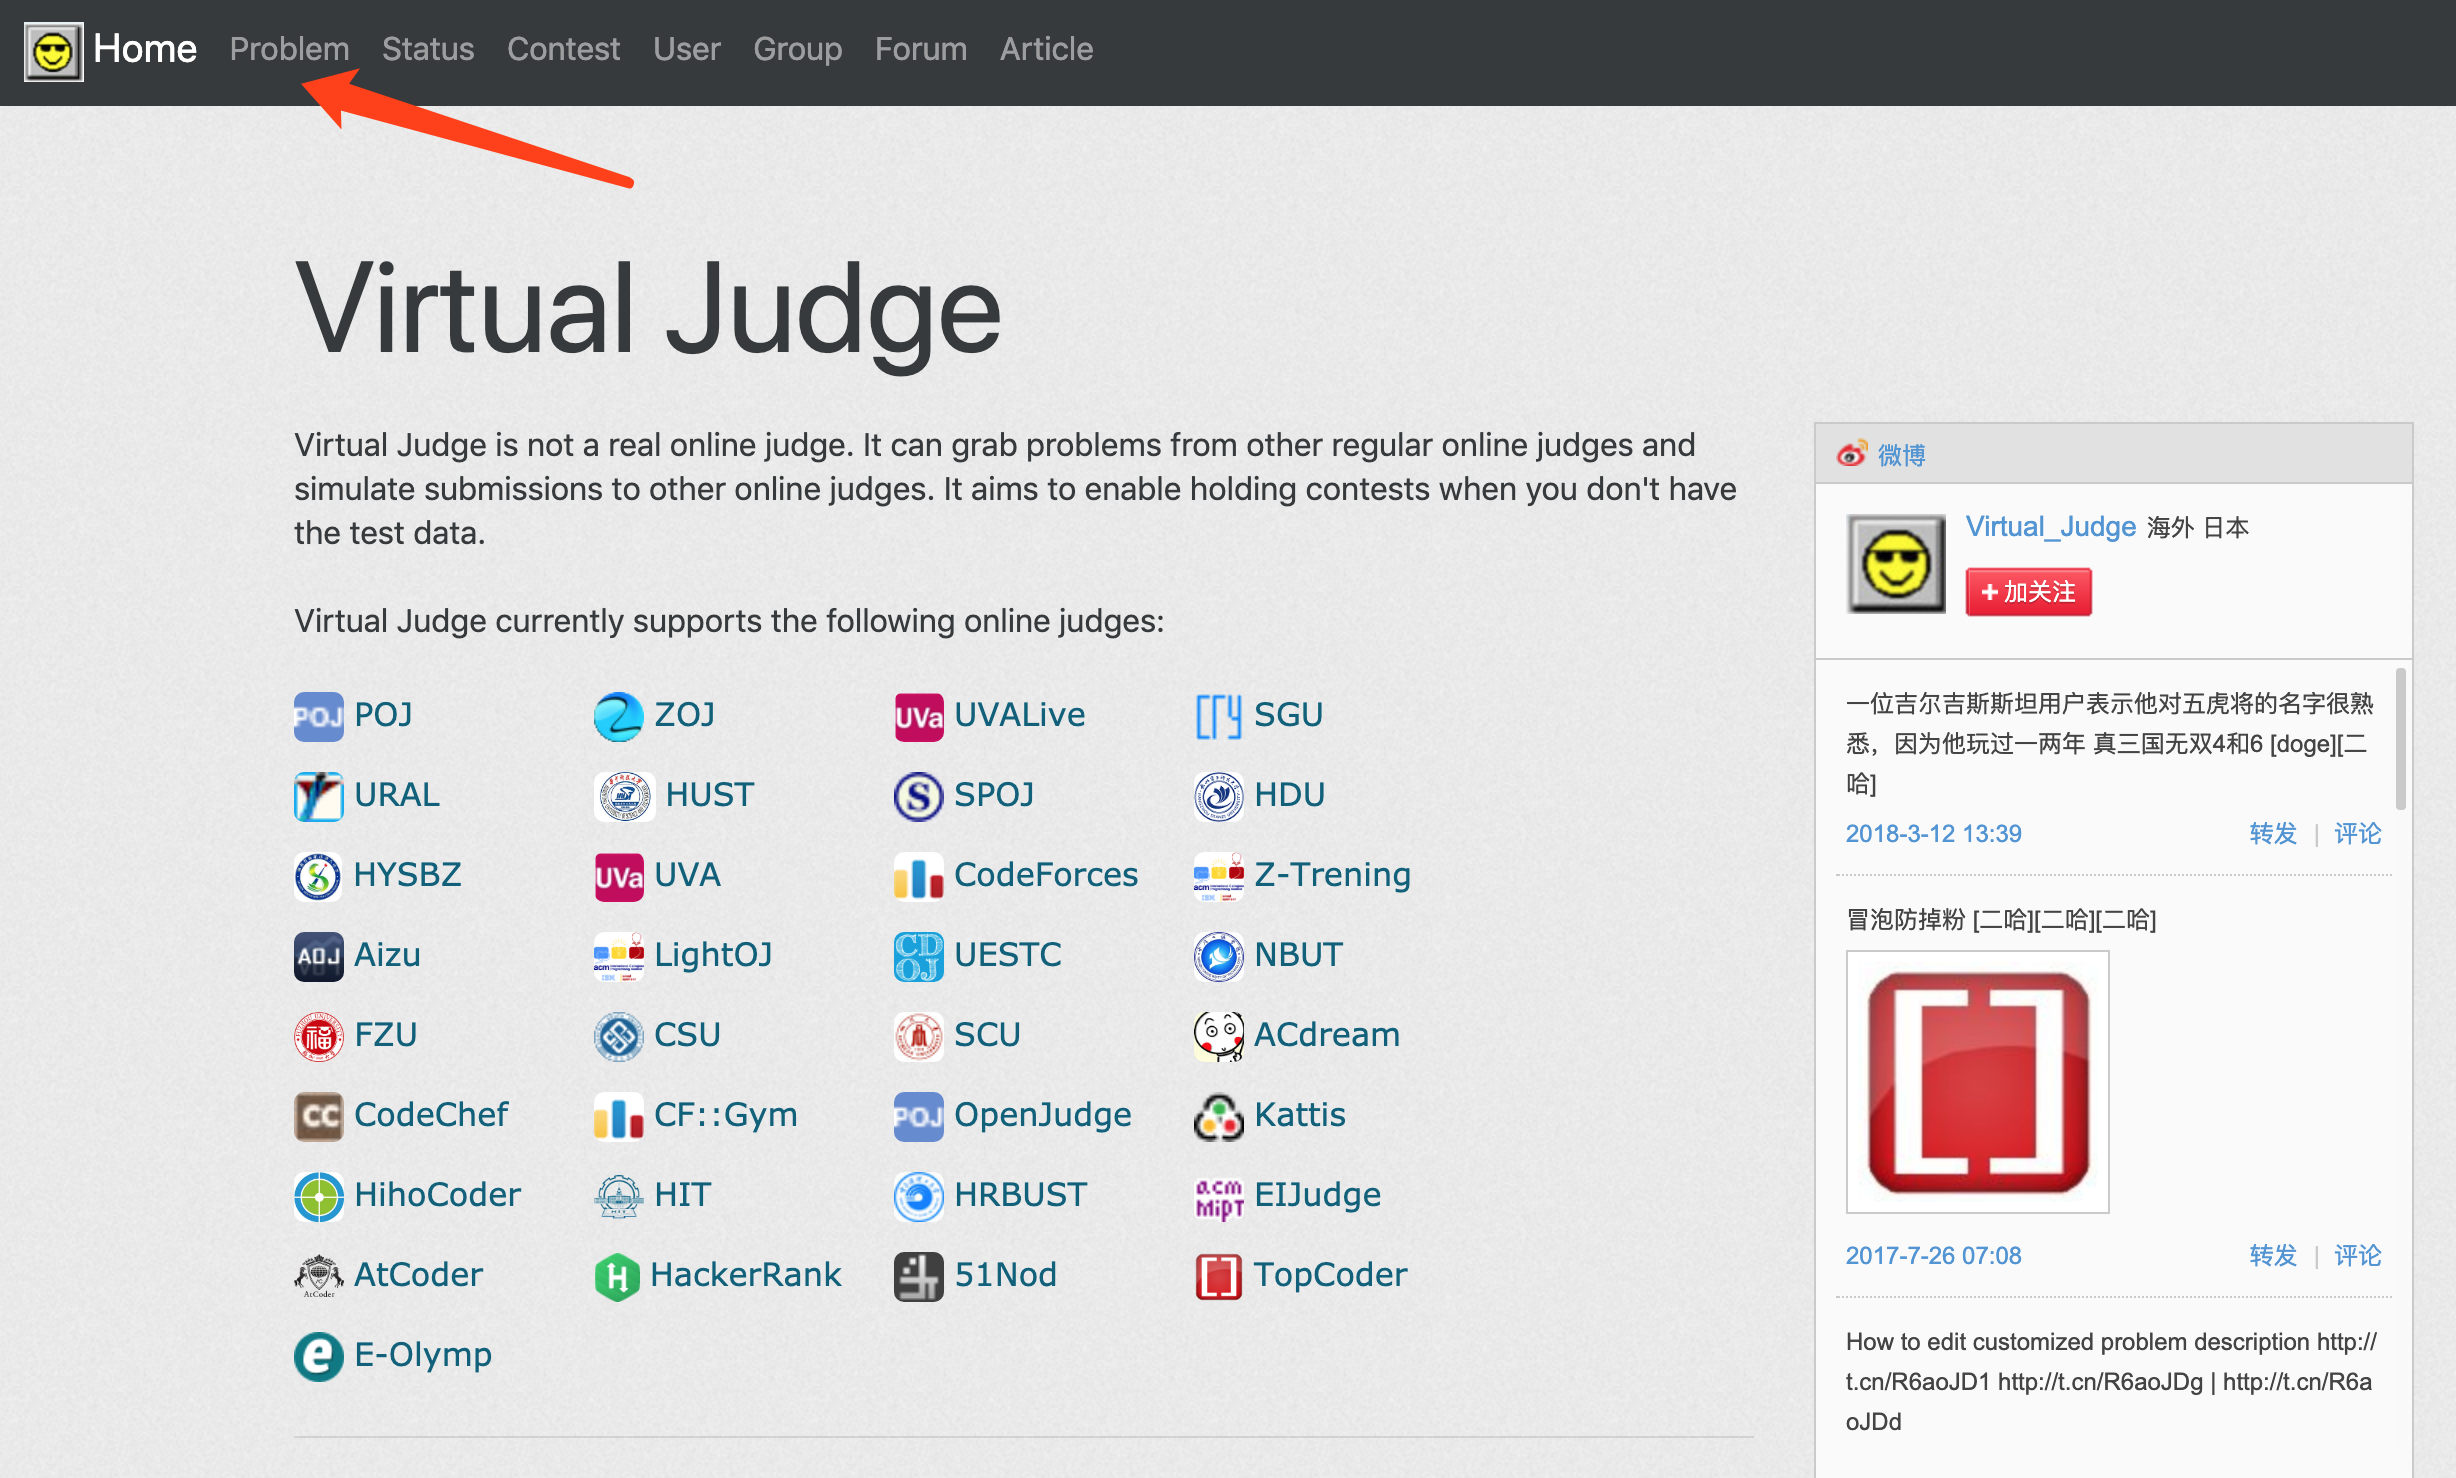Click the TopCoder judge icon
Viewport: 2456px width, 1478px height.
[x=1219, y=1276]
